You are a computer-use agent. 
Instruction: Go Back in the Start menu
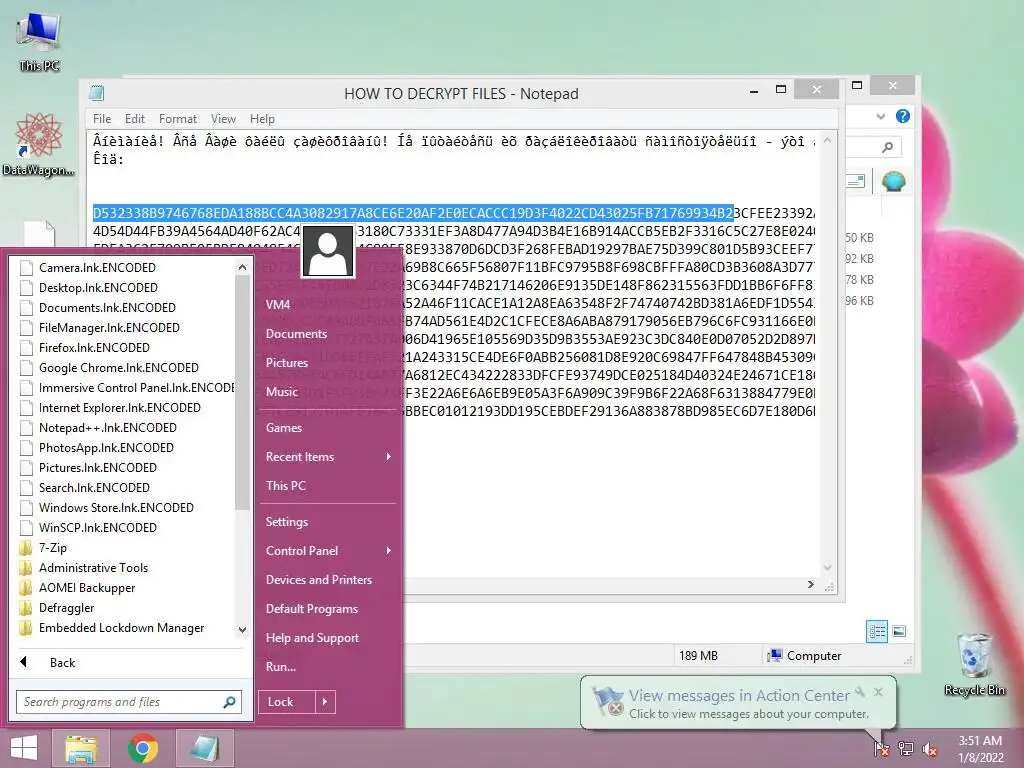(x=62, y=662)
